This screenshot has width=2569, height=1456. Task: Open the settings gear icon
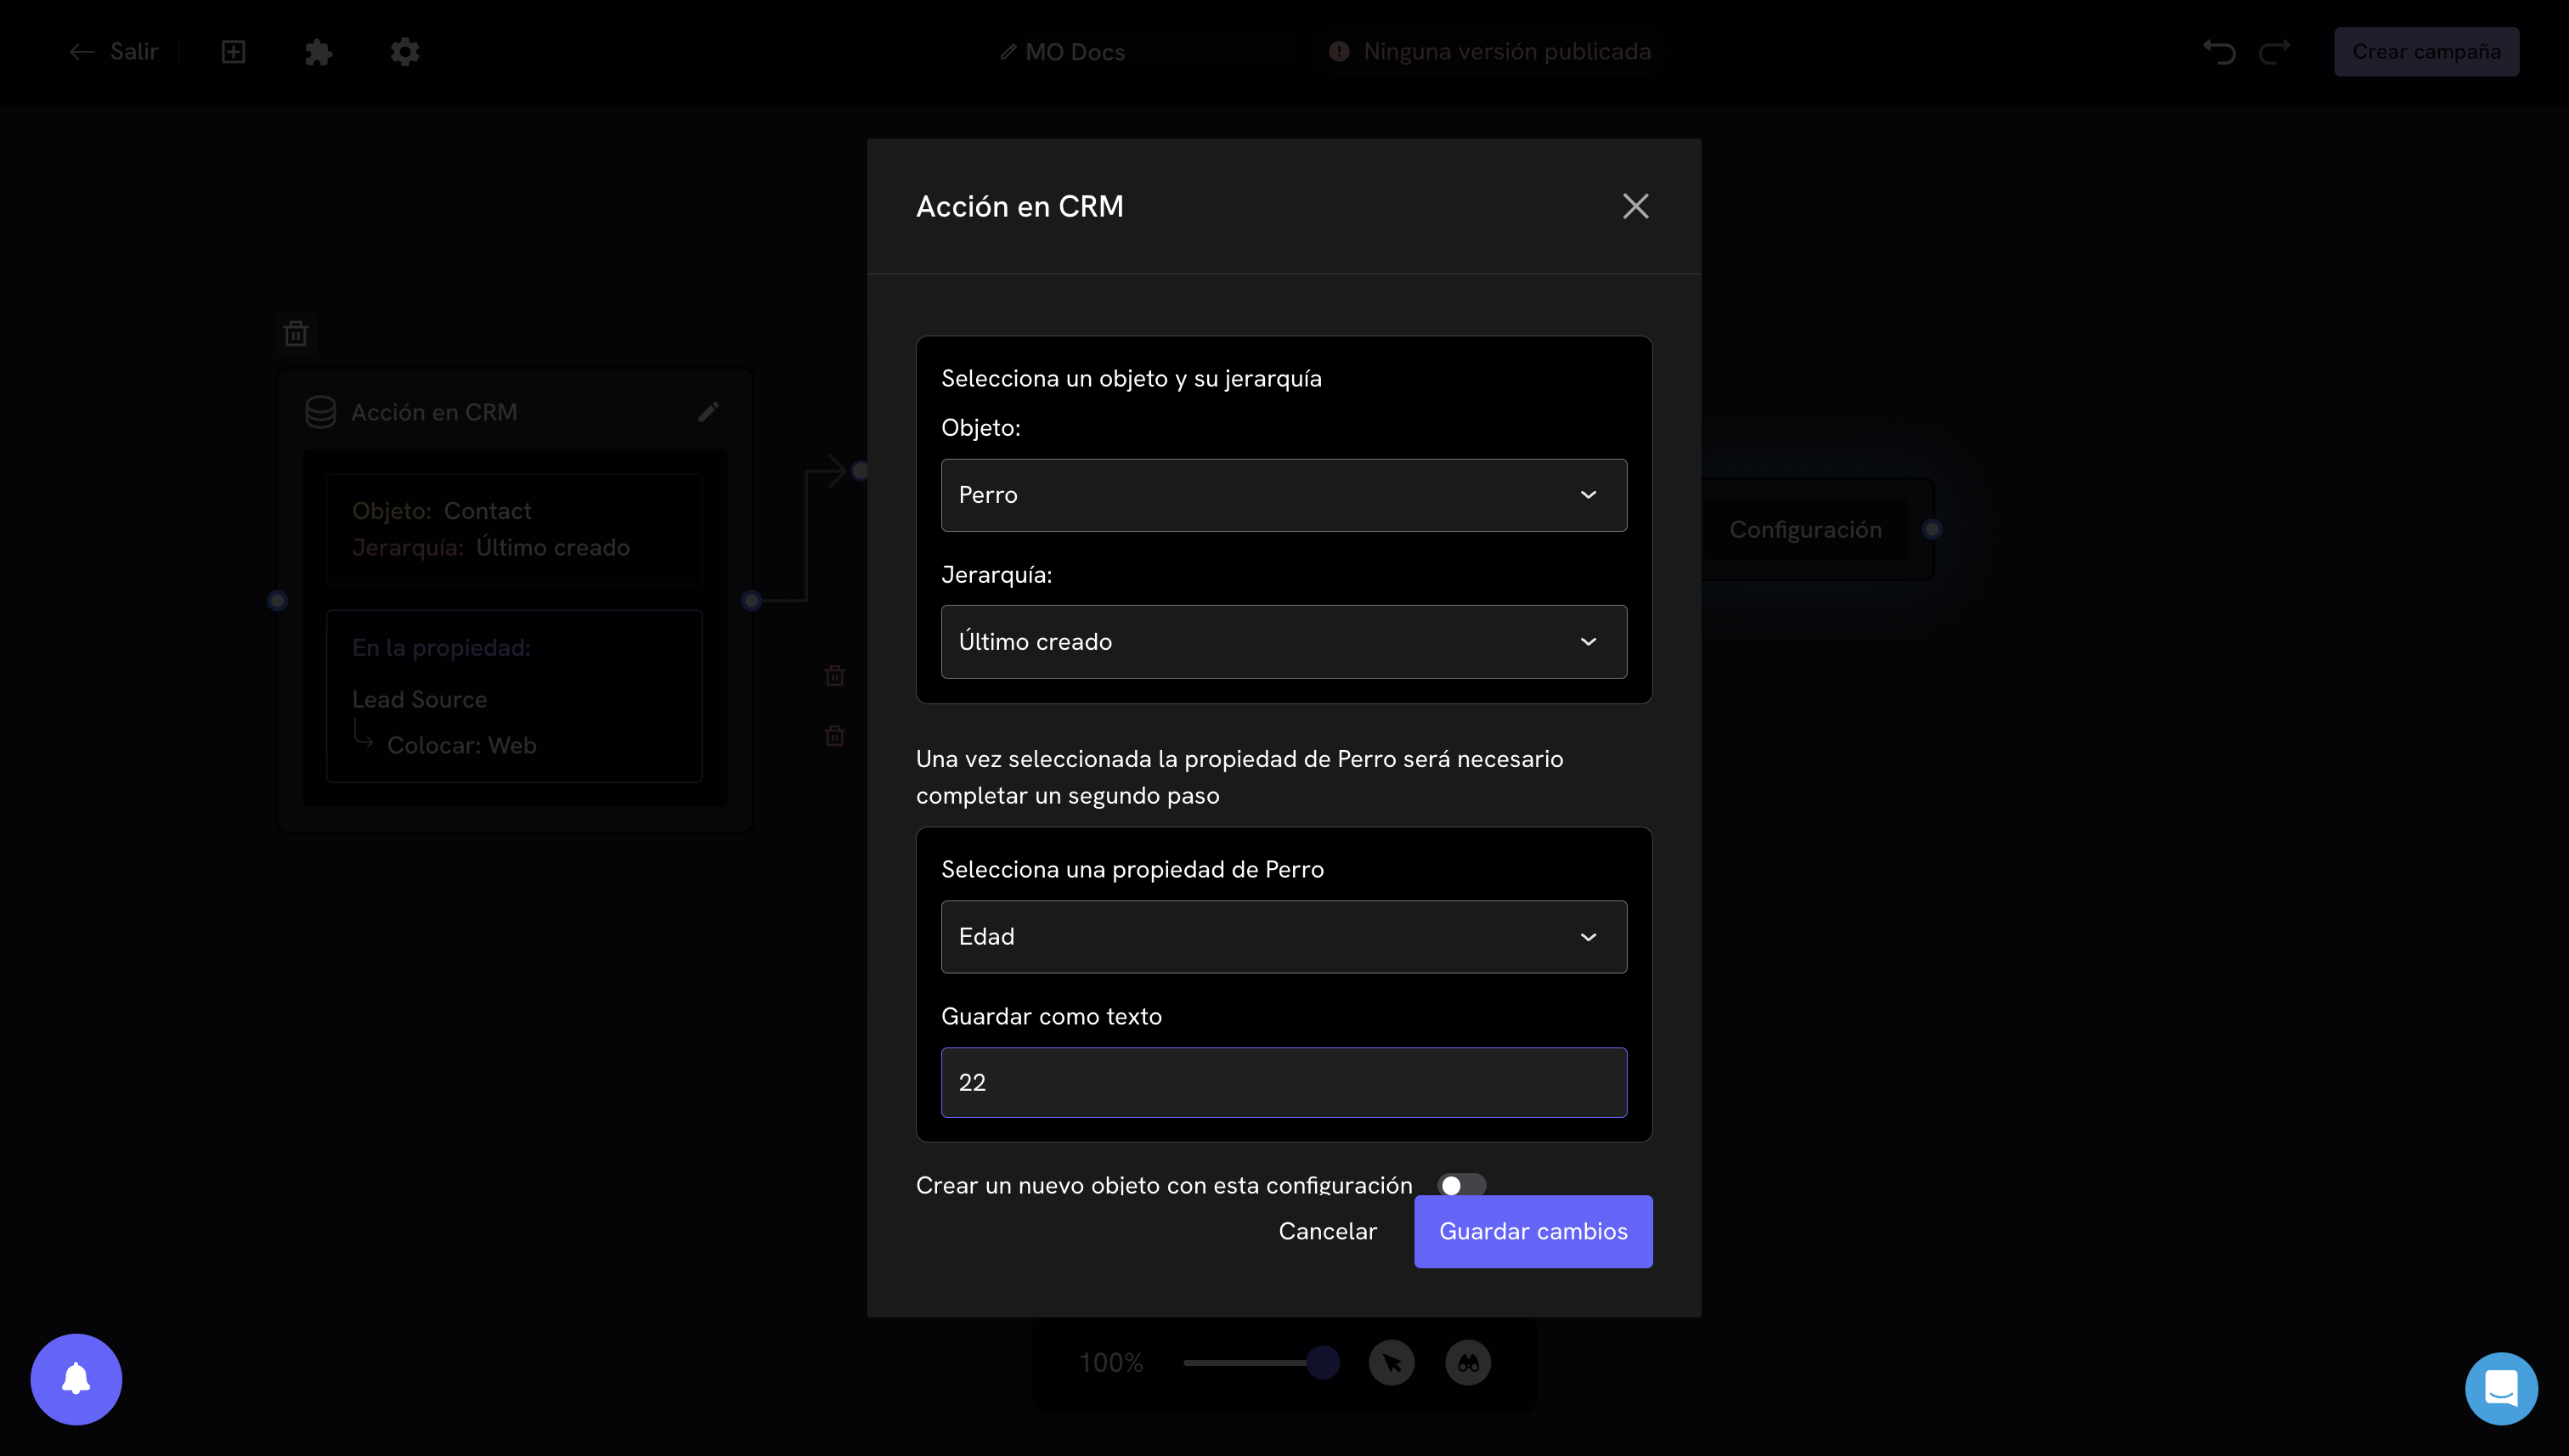click(x=404, y=52)
